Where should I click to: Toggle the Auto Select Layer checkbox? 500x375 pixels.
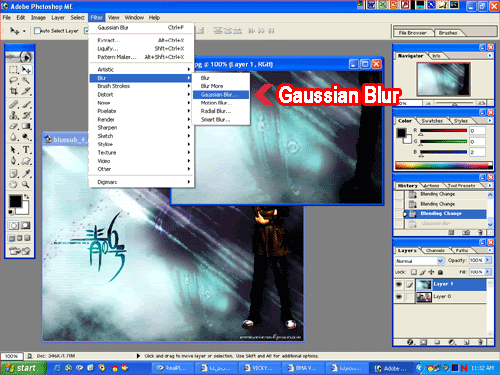(37, 31)
